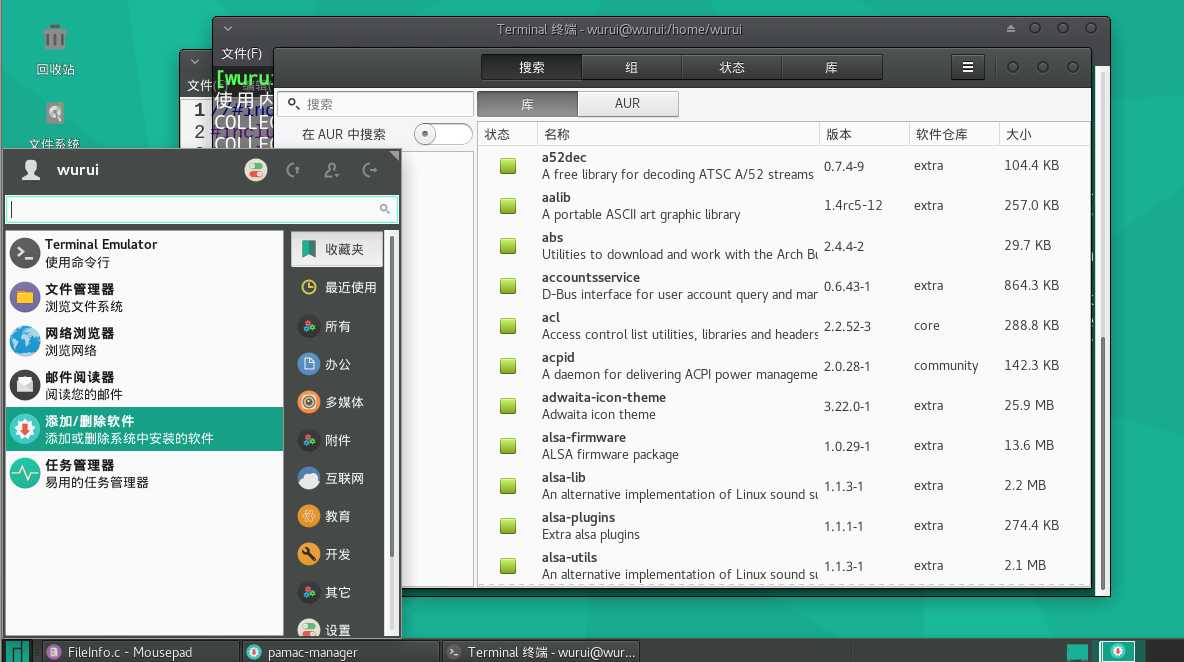Select the 教育 education category
The image size is (1184, 662).
337,516
